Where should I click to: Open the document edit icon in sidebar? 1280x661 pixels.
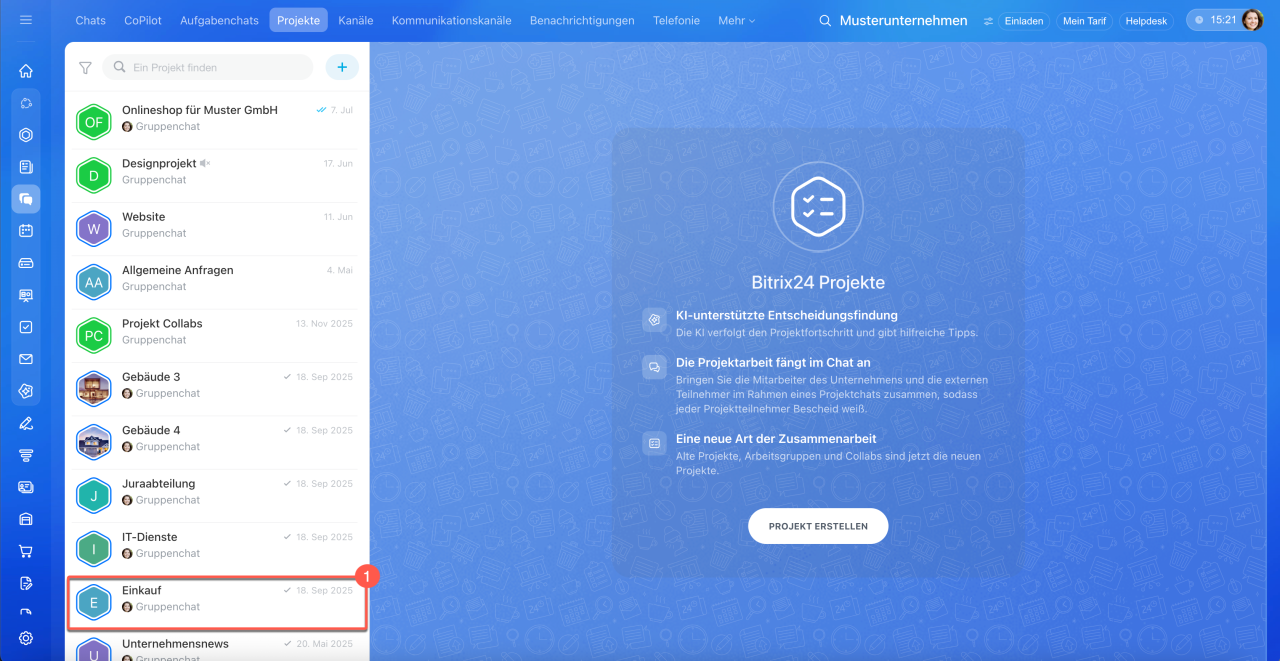tap(26, 583)
